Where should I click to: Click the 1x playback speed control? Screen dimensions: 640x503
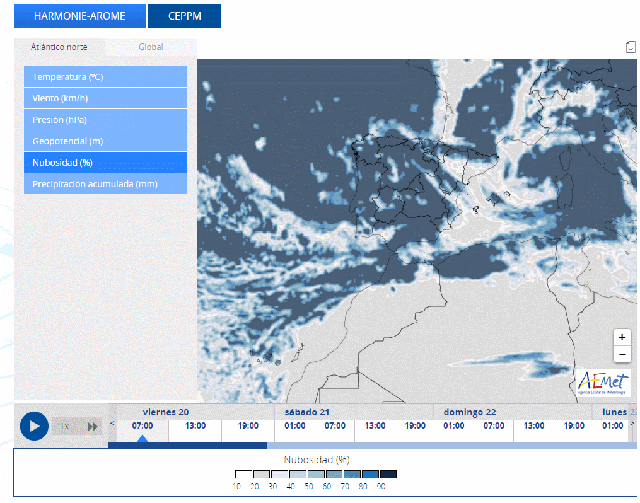point(63,426)
